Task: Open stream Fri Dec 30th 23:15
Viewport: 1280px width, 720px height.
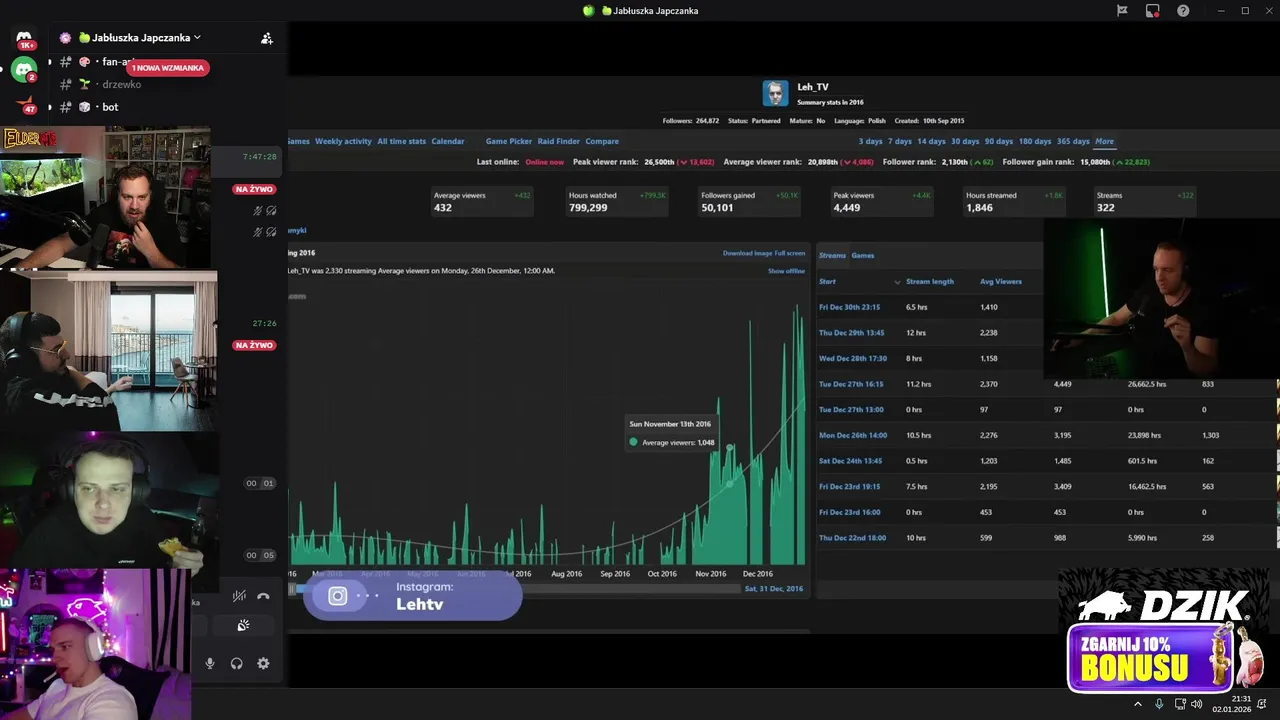Action: pos(849,307)
